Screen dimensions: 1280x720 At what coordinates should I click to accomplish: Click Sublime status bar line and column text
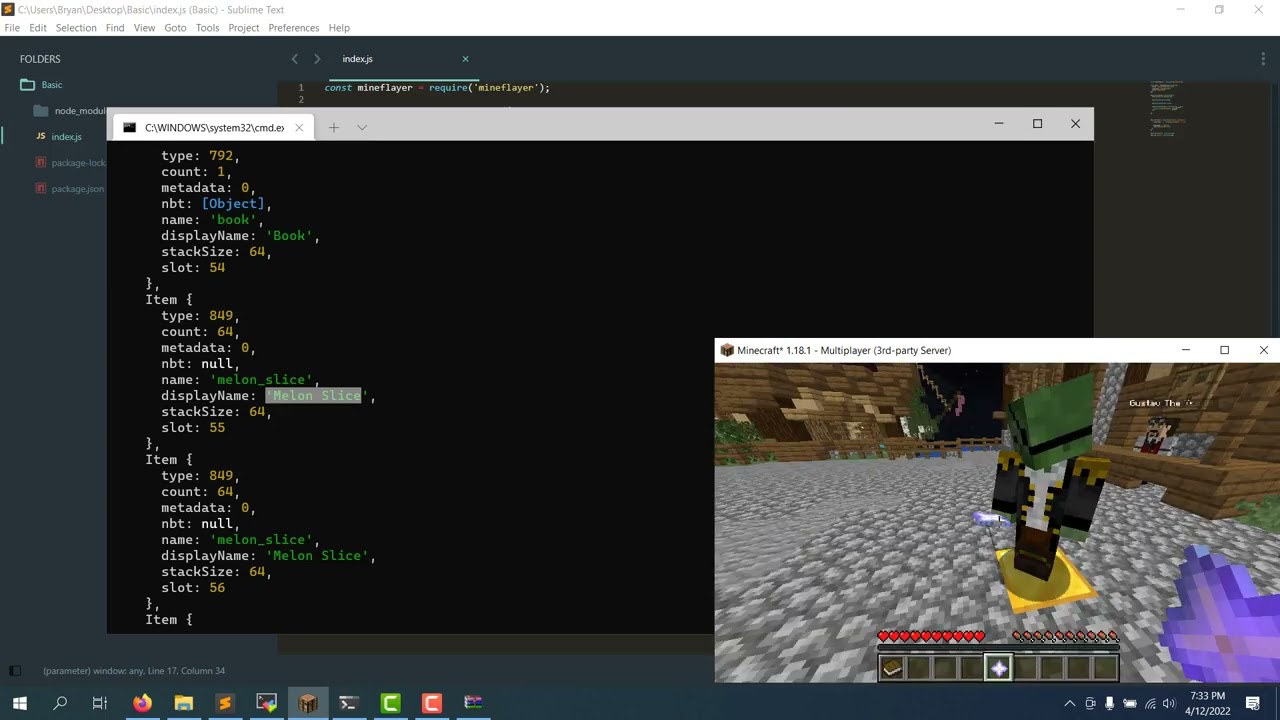point(134,671)
